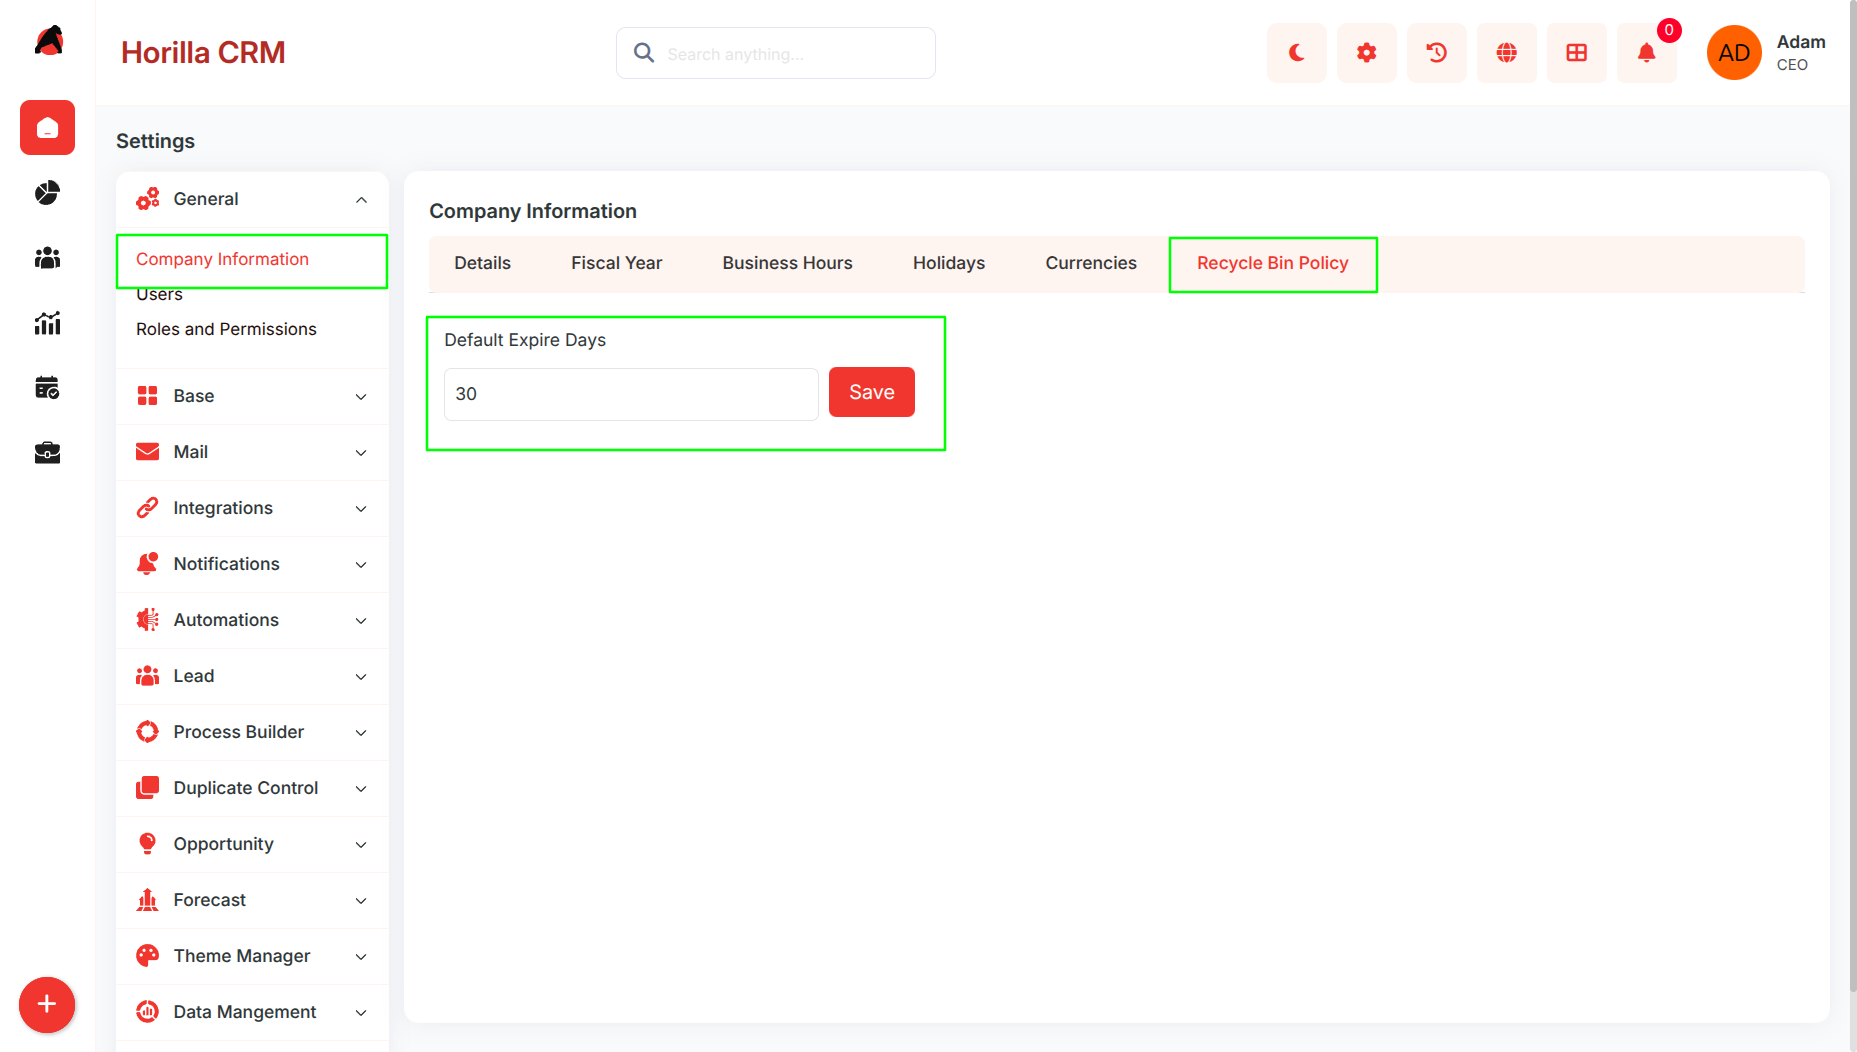Switch to the Fiscal Year tab
The height and width of the screenshot is (1052, 1857).
pyautogui.click(x=616, y=263)
